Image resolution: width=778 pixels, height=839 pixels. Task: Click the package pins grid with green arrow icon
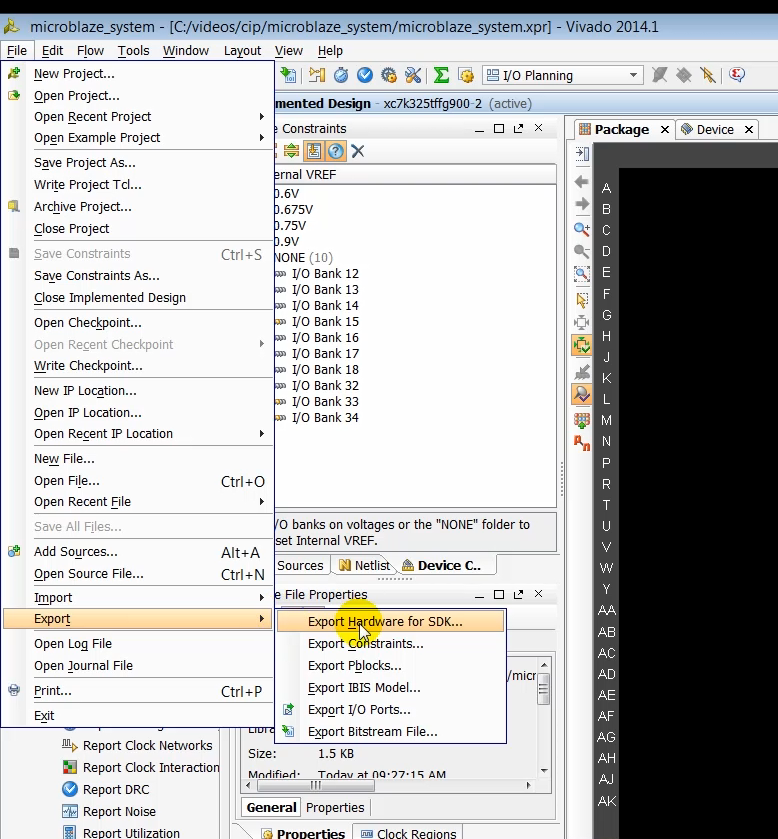[x=582, y=420]
